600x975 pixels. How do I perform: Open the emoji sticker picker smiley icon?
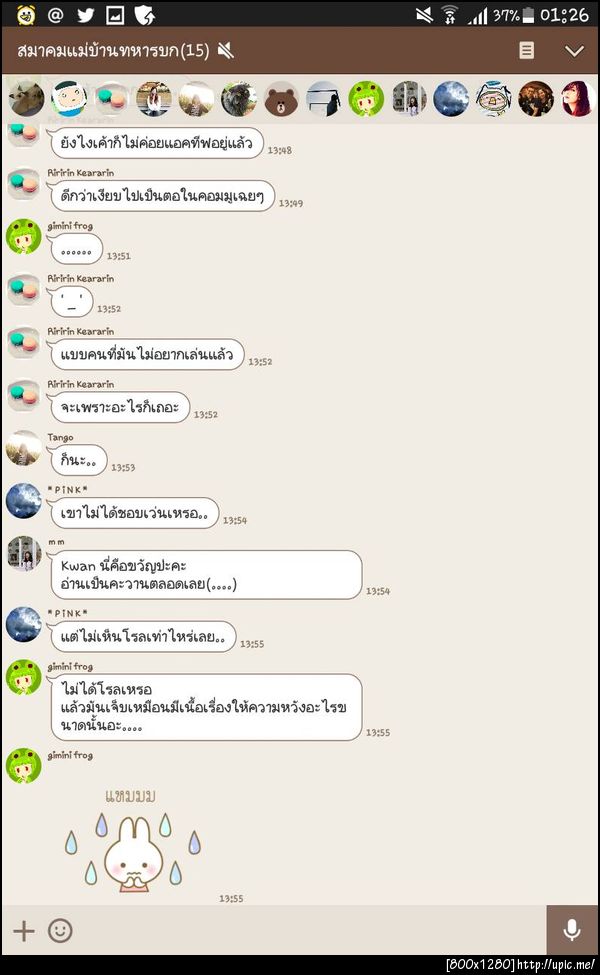60,931
